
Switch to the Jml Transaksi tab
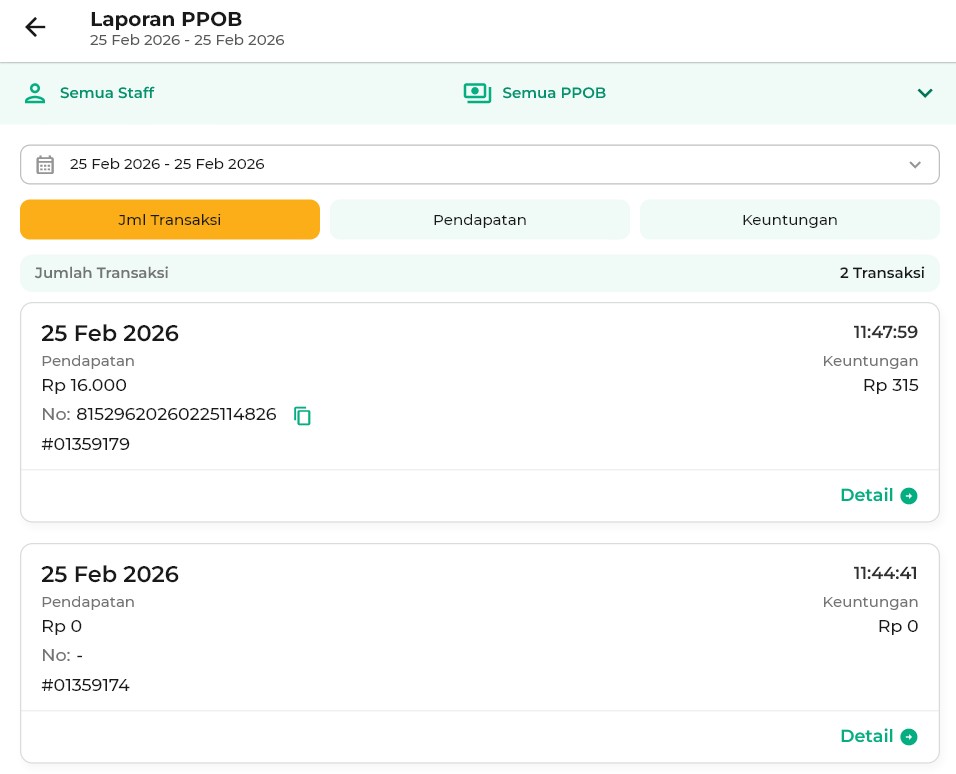pos(170,220)
